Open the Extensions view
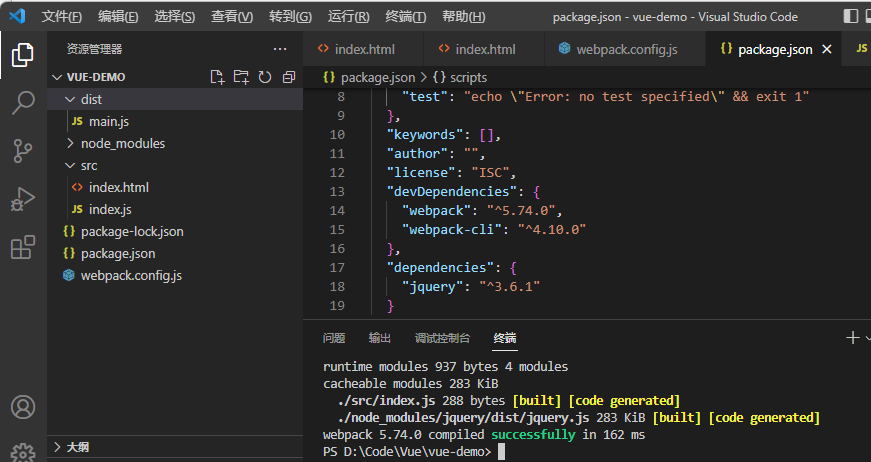871x462 pixels. 23,247
